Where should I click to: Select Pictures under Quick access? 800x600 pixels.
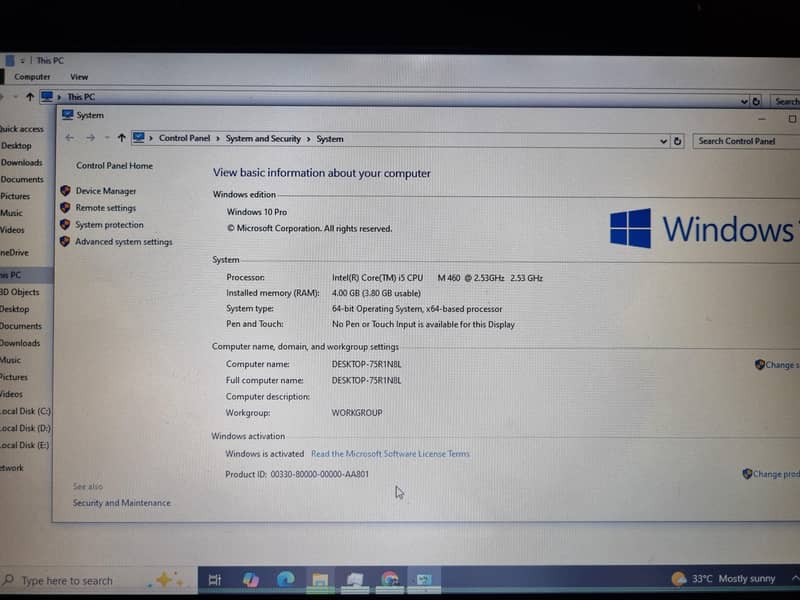coord(15,196)
